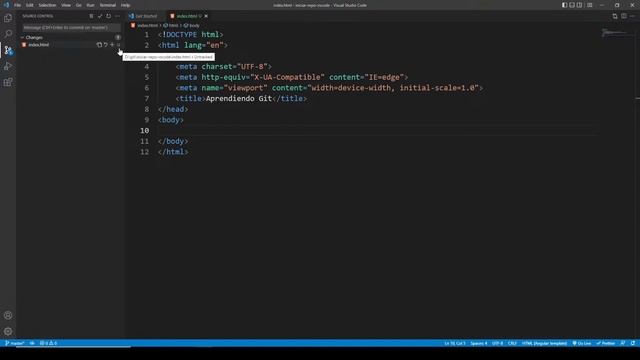Open file icon on index.html change row

point(99,45)
